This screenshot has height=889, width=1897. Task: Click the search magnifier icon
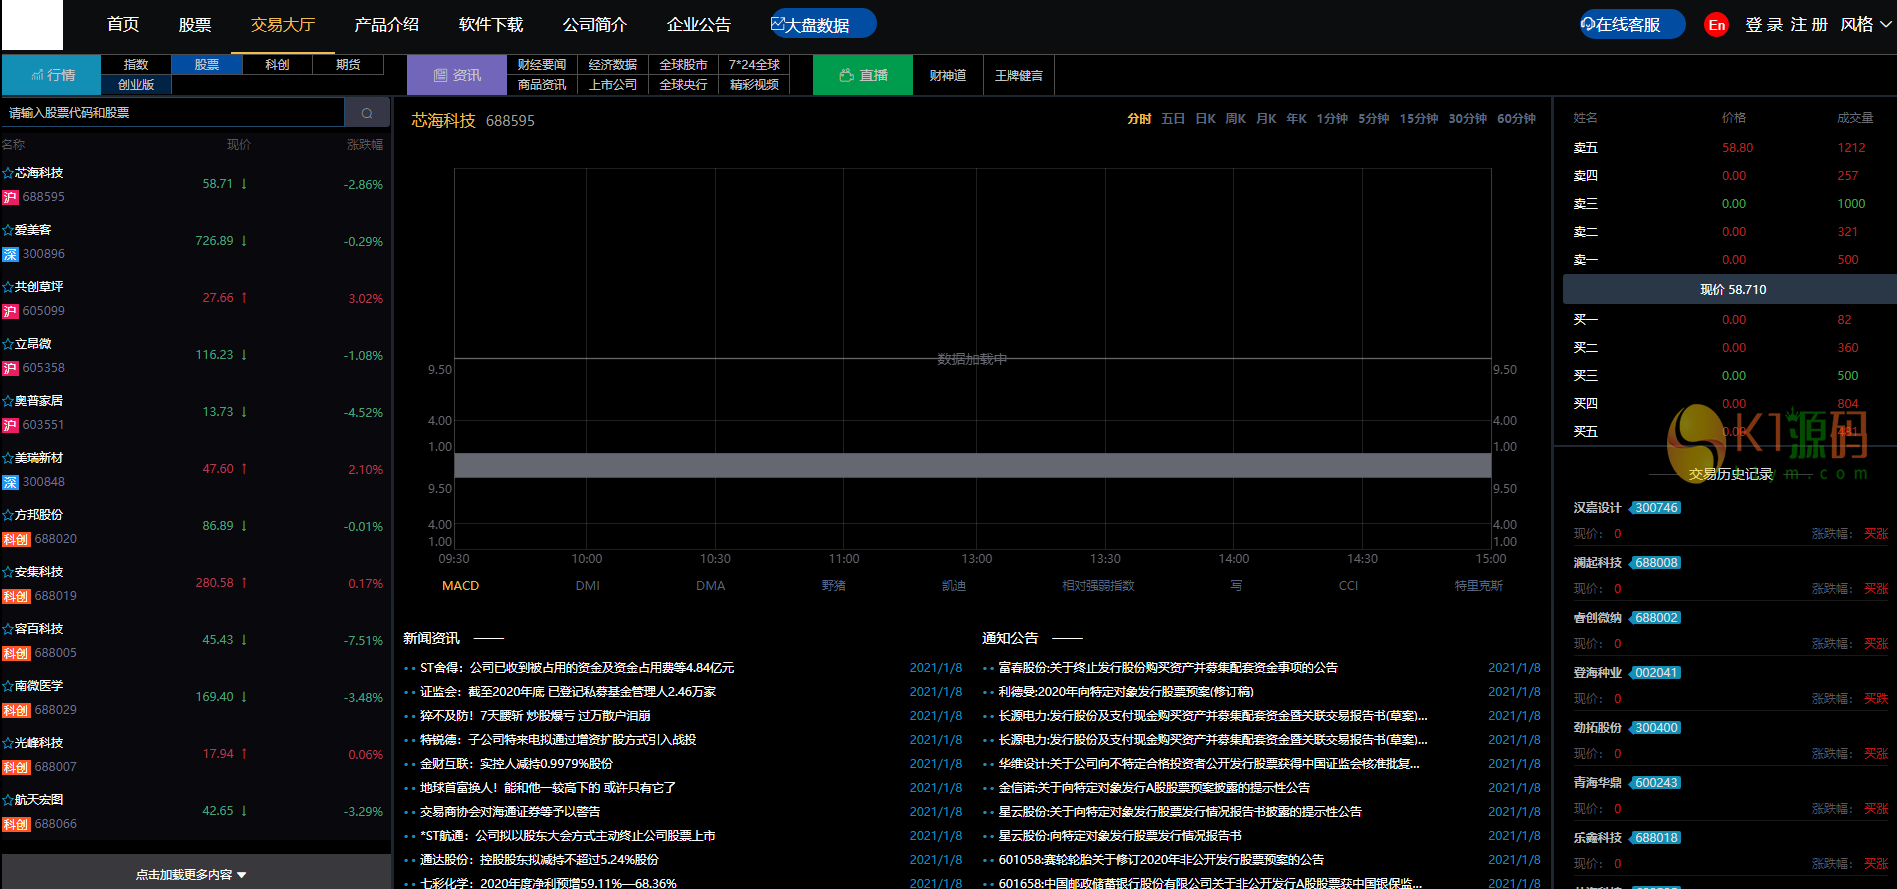pyautogui.click(x=367, y=113)
